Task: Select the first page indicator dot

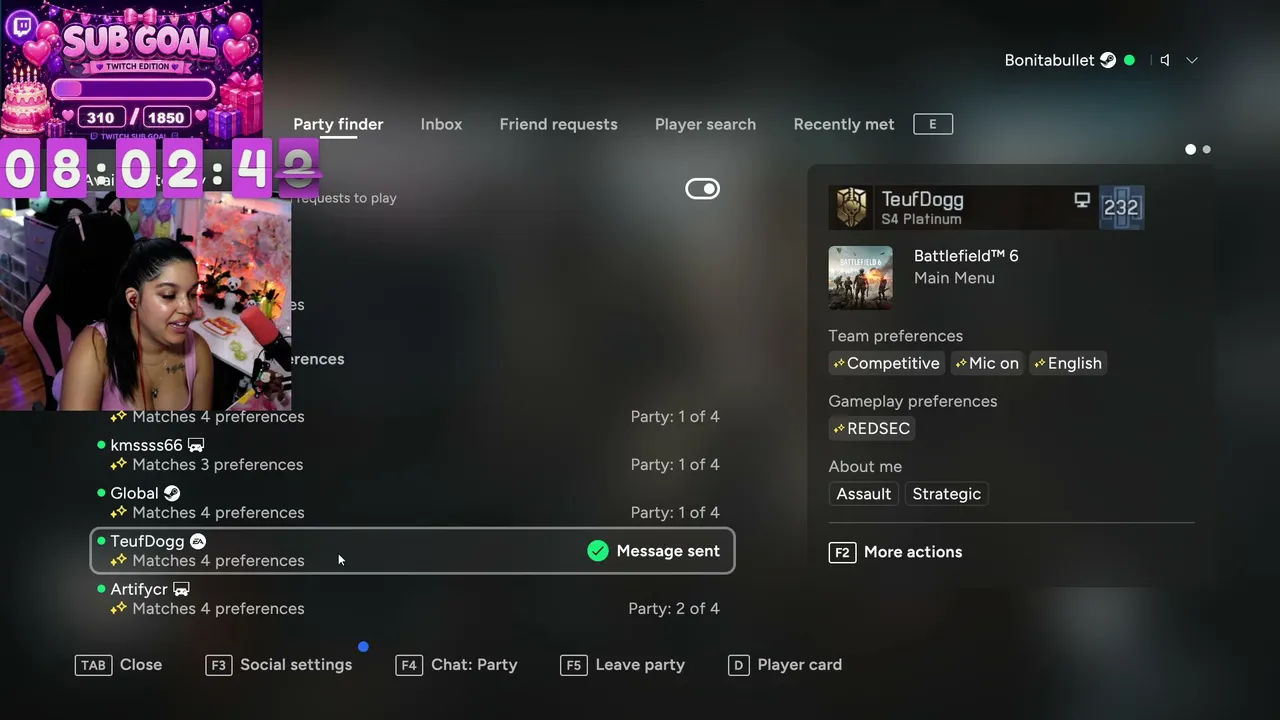Action: click(1190, 149)
